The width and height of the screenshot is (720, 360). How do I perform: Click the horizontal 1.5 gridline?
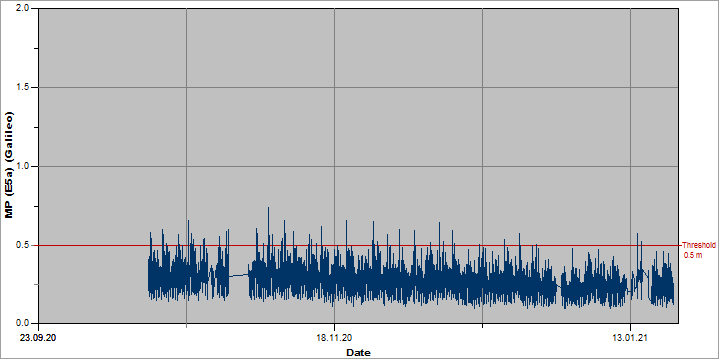[x=358, y=87]
